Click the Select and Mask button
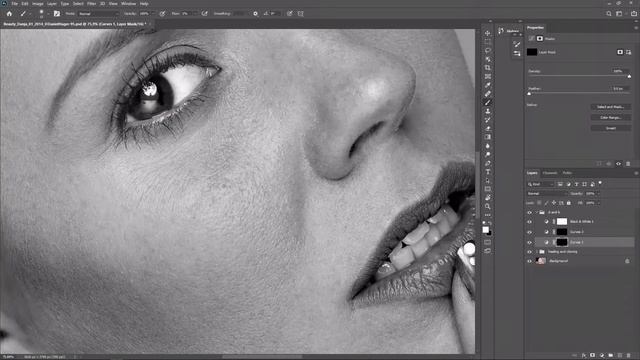Screen dimensions: 640x360 tap(611, 107)
